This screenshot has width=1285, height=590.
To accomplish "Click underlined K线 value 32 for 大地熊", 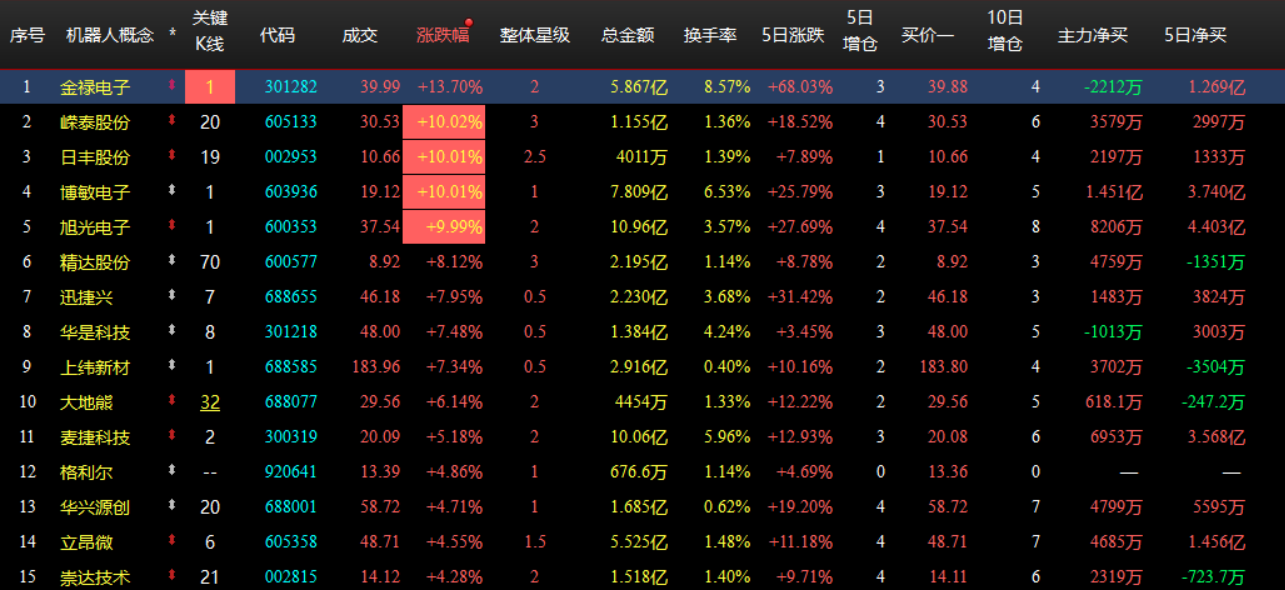I will pyautogui.click(x=210, y=402).
